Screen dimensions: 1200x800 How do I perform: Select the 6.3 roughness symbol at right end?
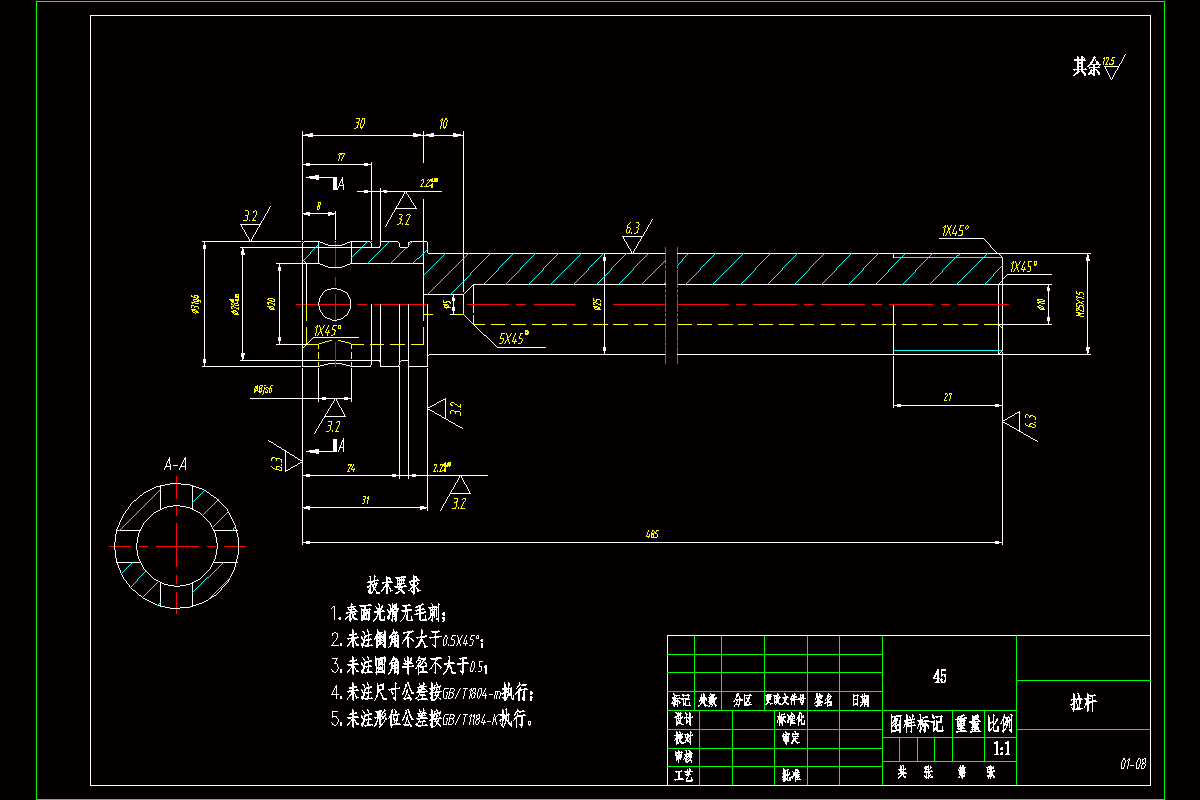tap(1023, 422)
